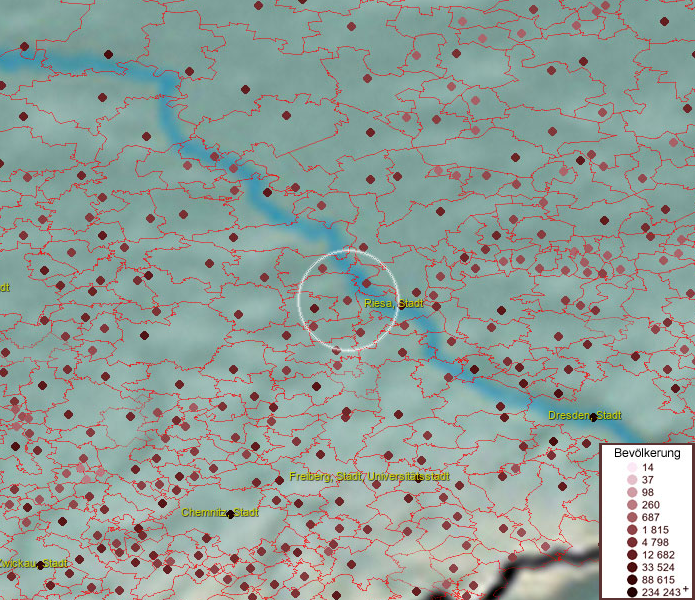Viewport: 695px width, 600px height.
Task: Click the 'Riesa, Stadt' map label
Action: pos(394,303)
